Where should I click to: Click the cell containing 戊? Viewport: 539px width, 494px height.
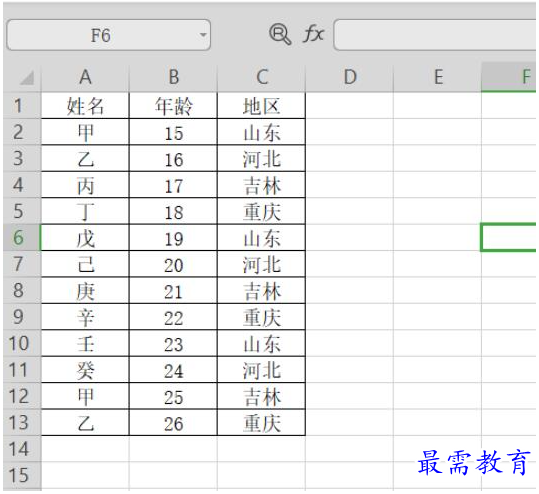tap(85, 238)
